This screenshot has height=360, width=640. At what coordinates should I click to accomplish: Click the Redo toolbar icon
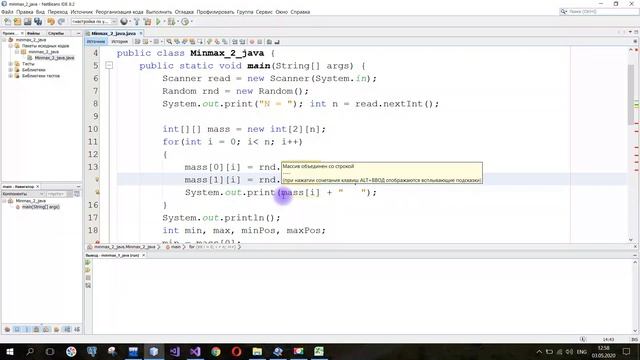click(62, 22)
